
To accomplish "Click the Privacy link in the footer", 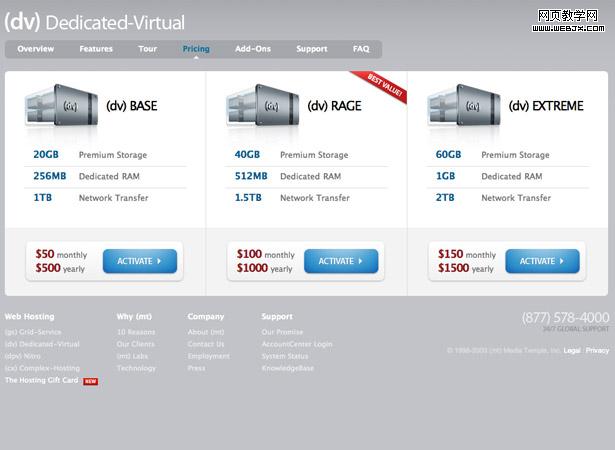I will click(x=597, y=351).
